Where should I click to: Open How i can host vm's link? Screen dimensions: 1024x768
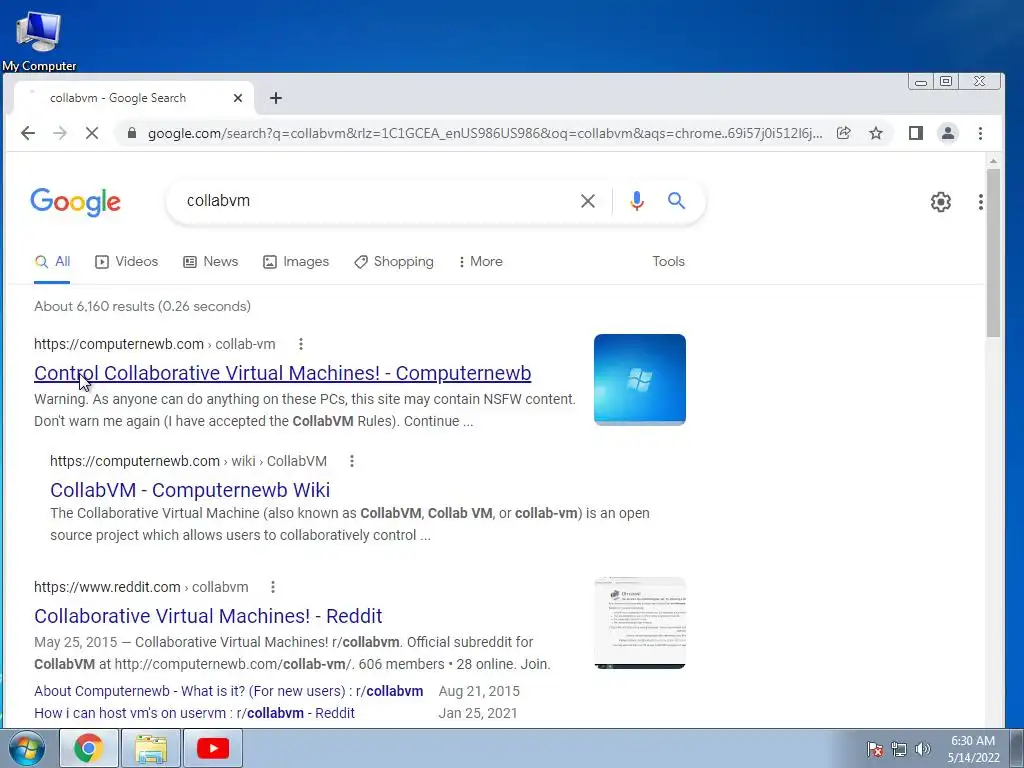point(194,713)
